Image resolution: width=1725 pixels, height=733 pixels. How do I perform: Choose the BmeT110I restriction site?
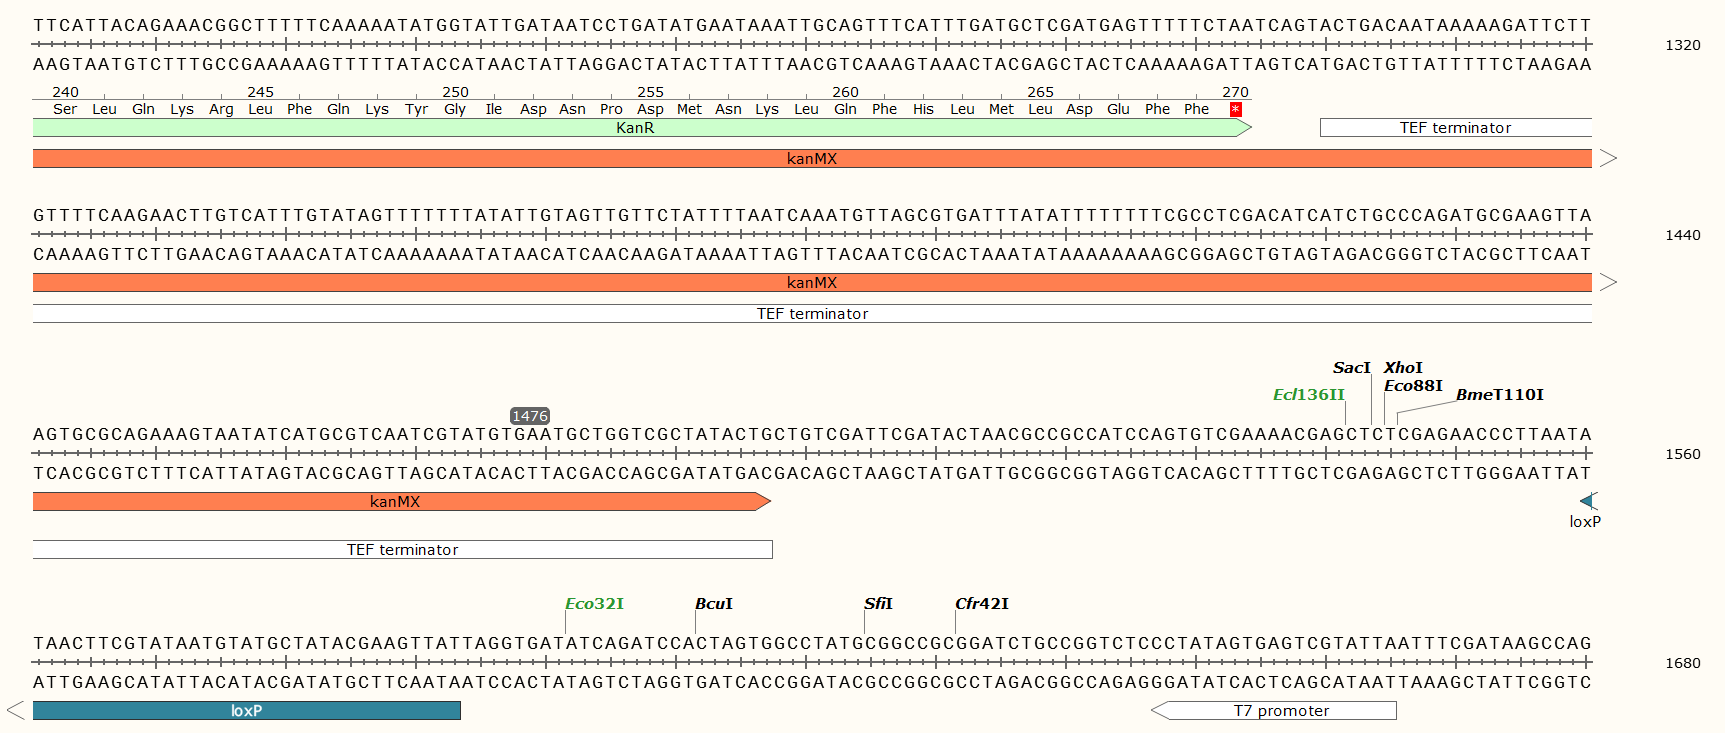1499,395
